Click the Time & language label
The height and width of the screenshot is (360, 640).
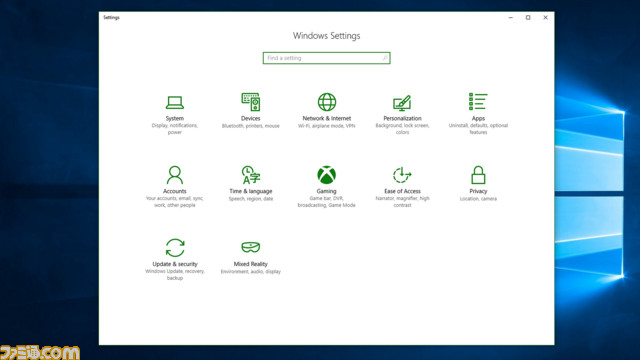[251, 191]
